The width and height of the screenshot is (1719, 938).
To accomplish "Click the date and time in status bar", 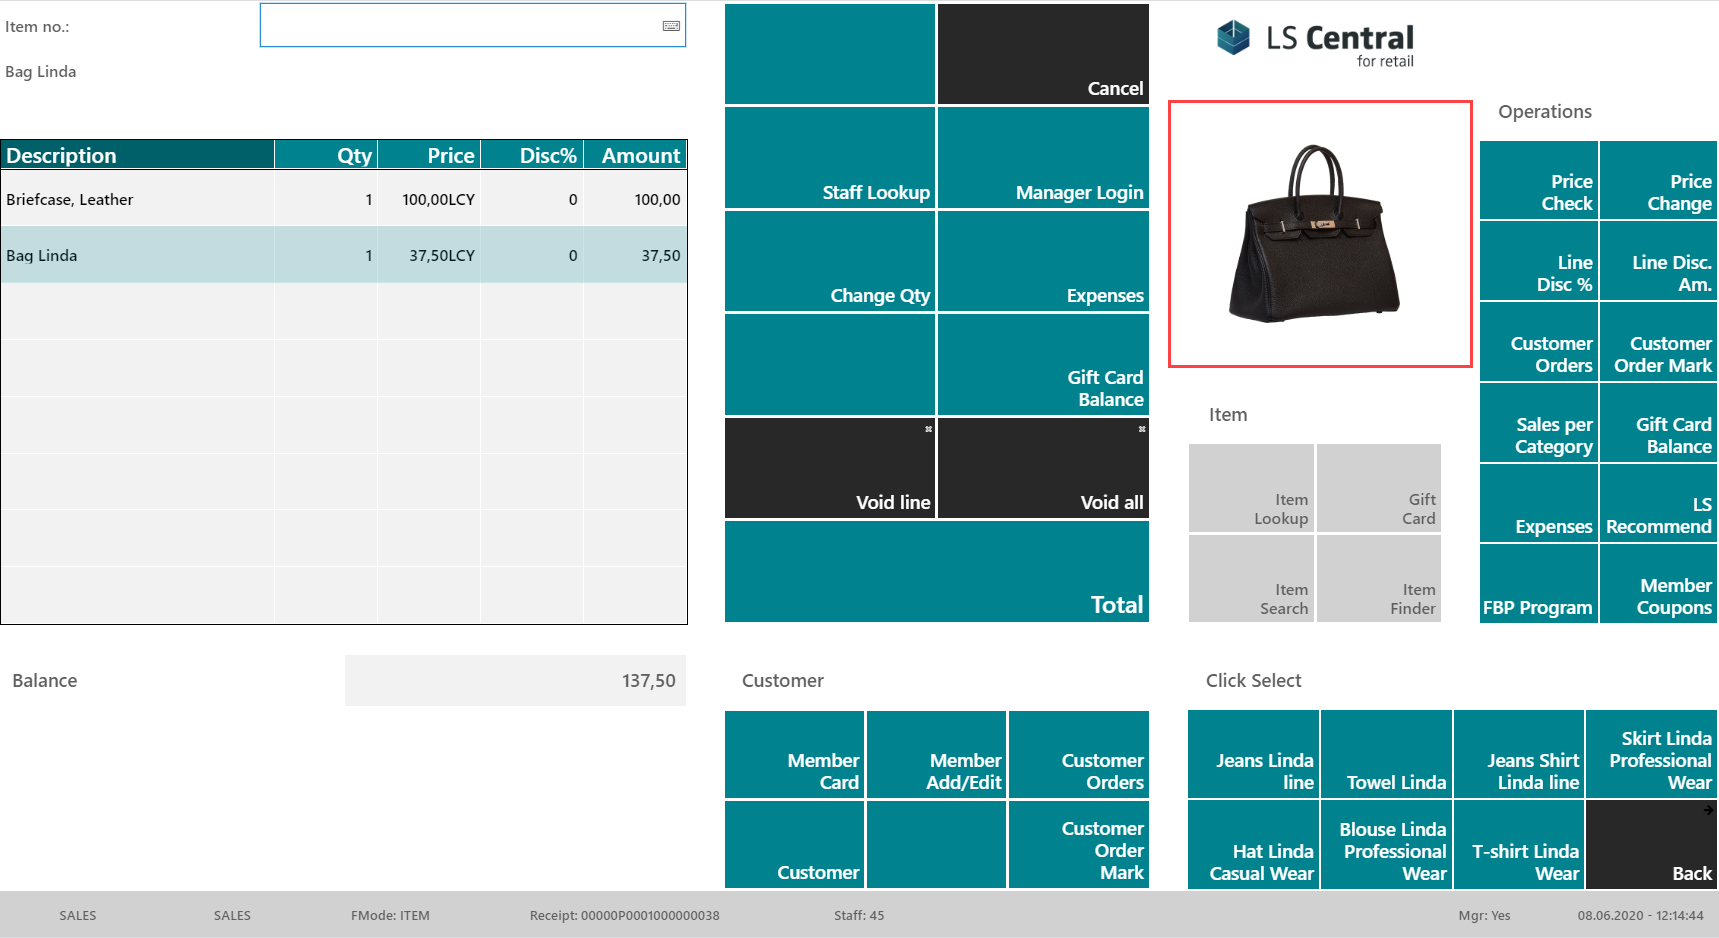I will pyautogui.click(x=1641, y=915).
